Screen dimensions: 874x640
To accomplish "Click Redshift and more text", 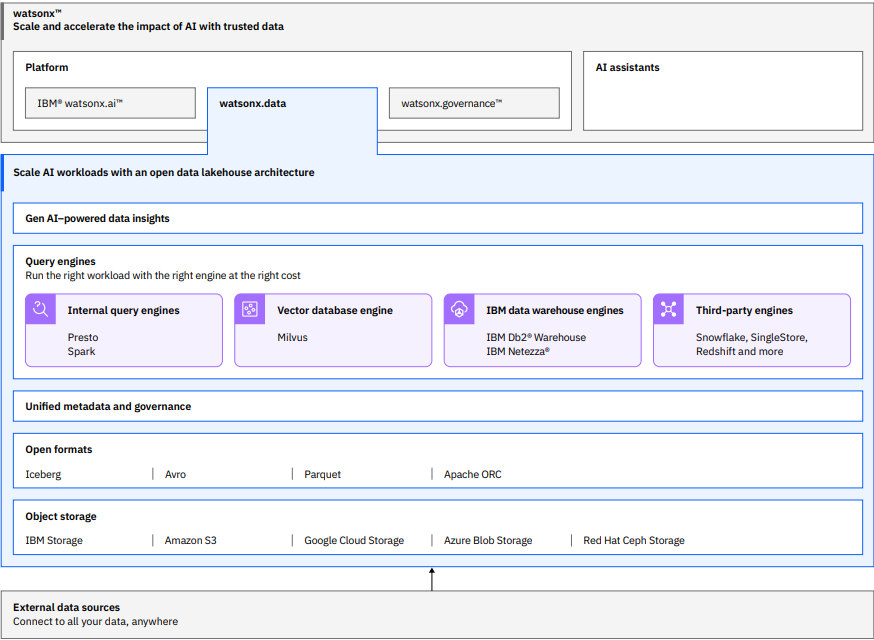I will (x=740, y=351).
